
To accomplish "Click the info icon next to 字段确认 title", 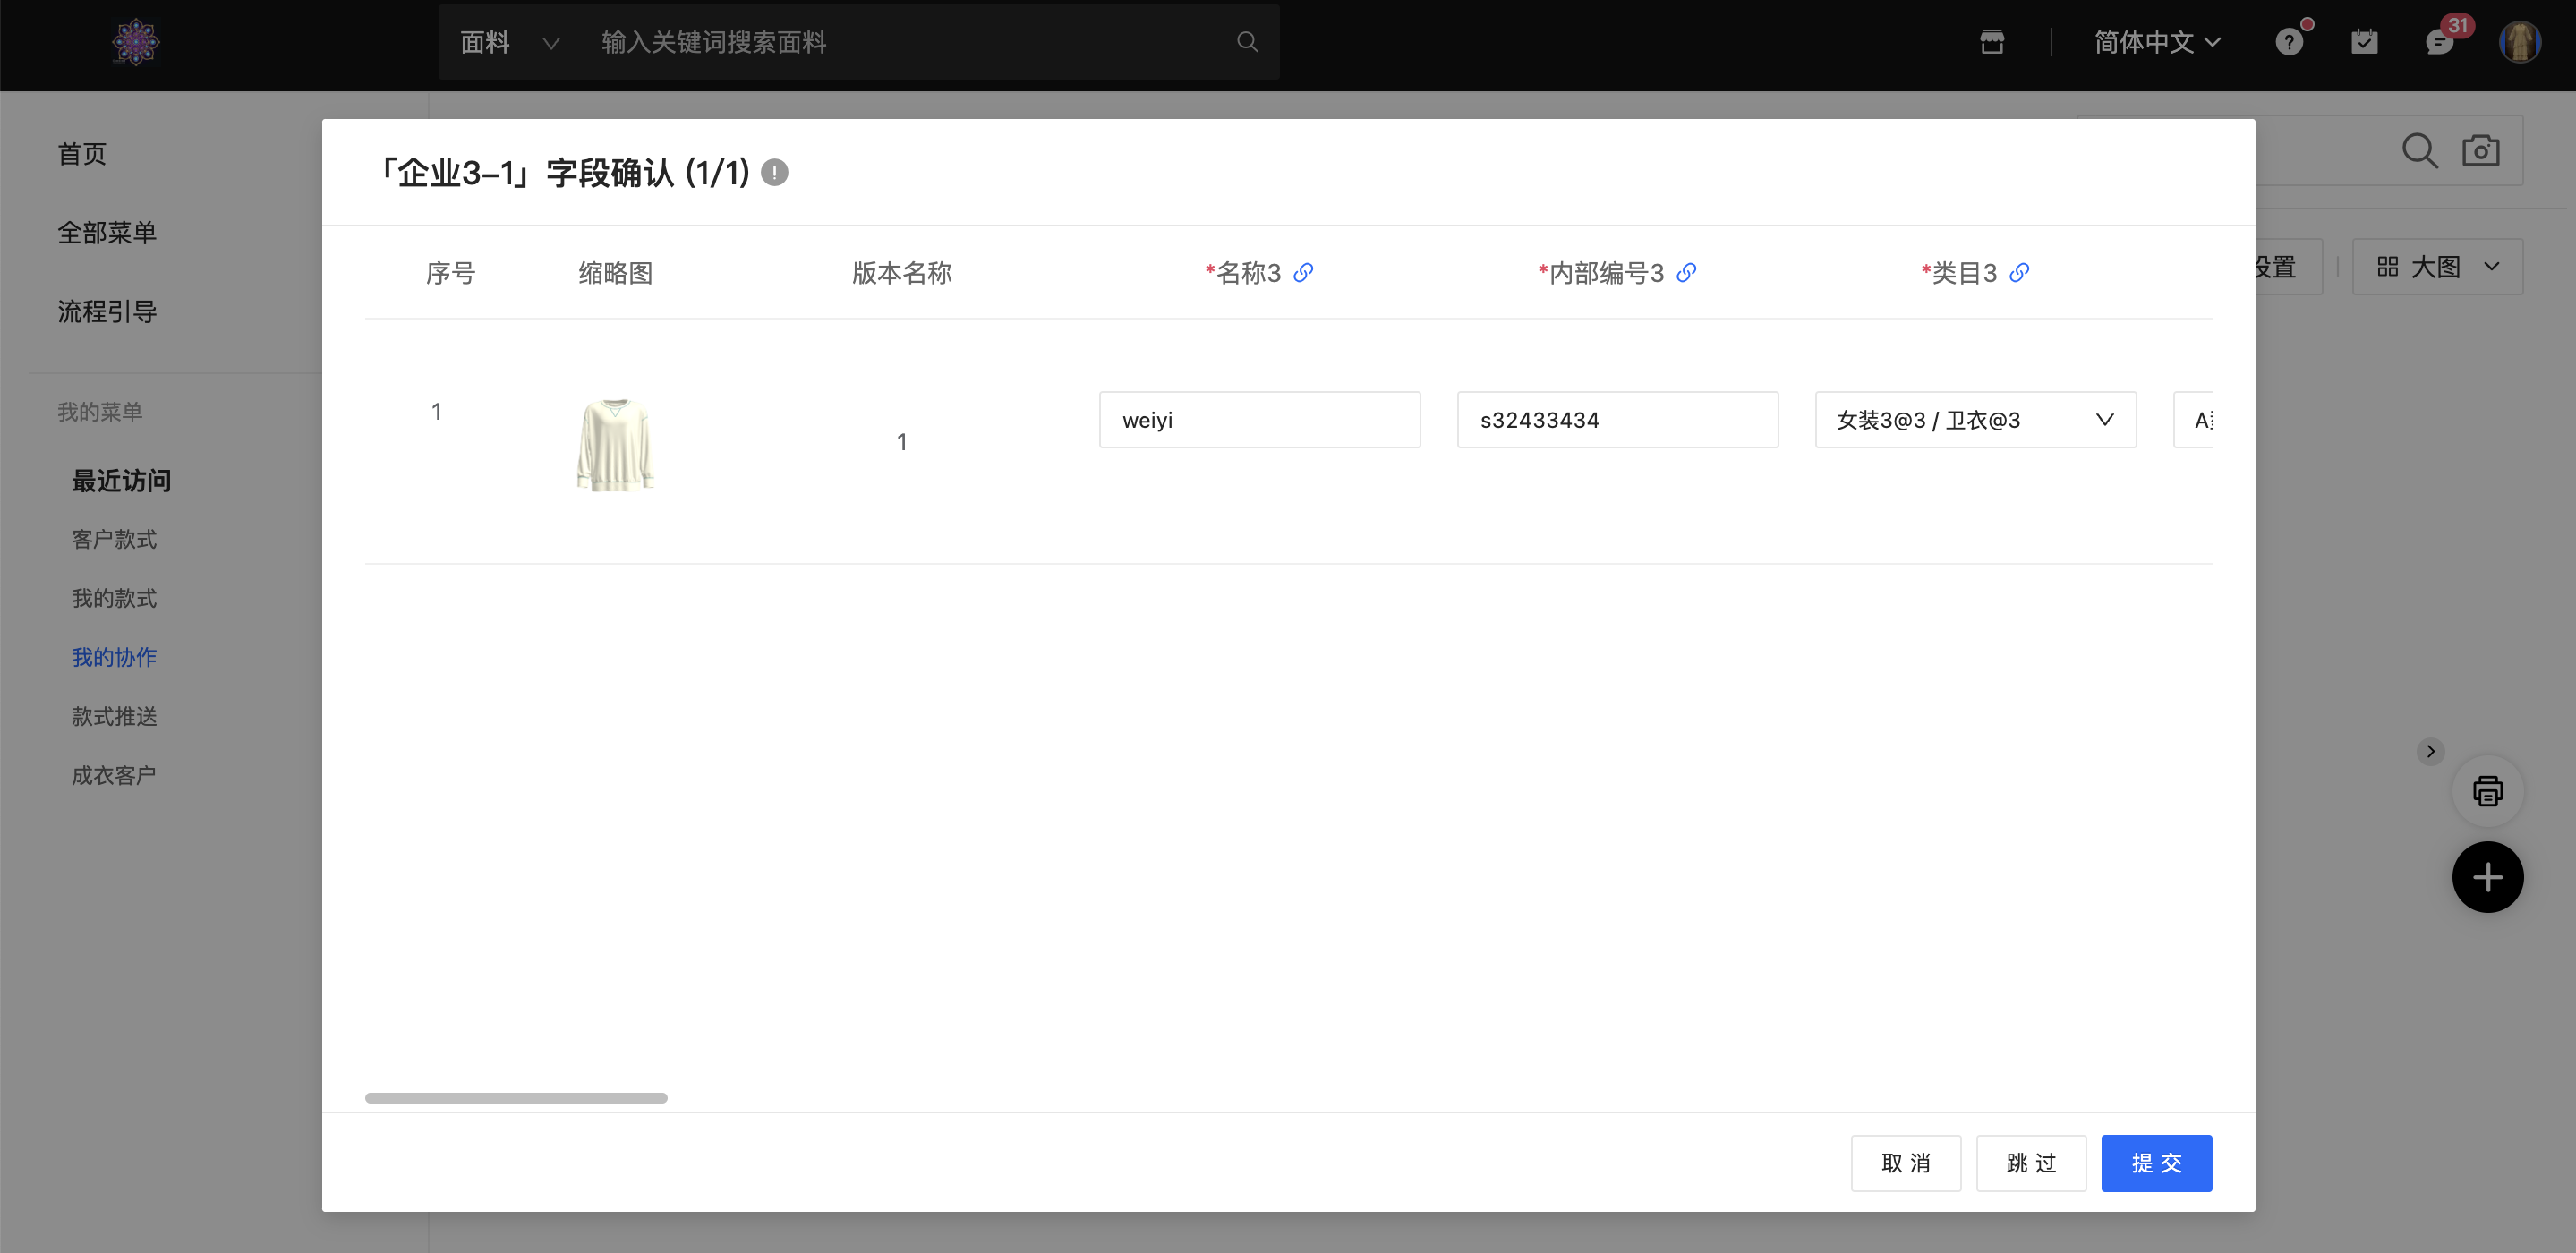I will pos(774,172).
